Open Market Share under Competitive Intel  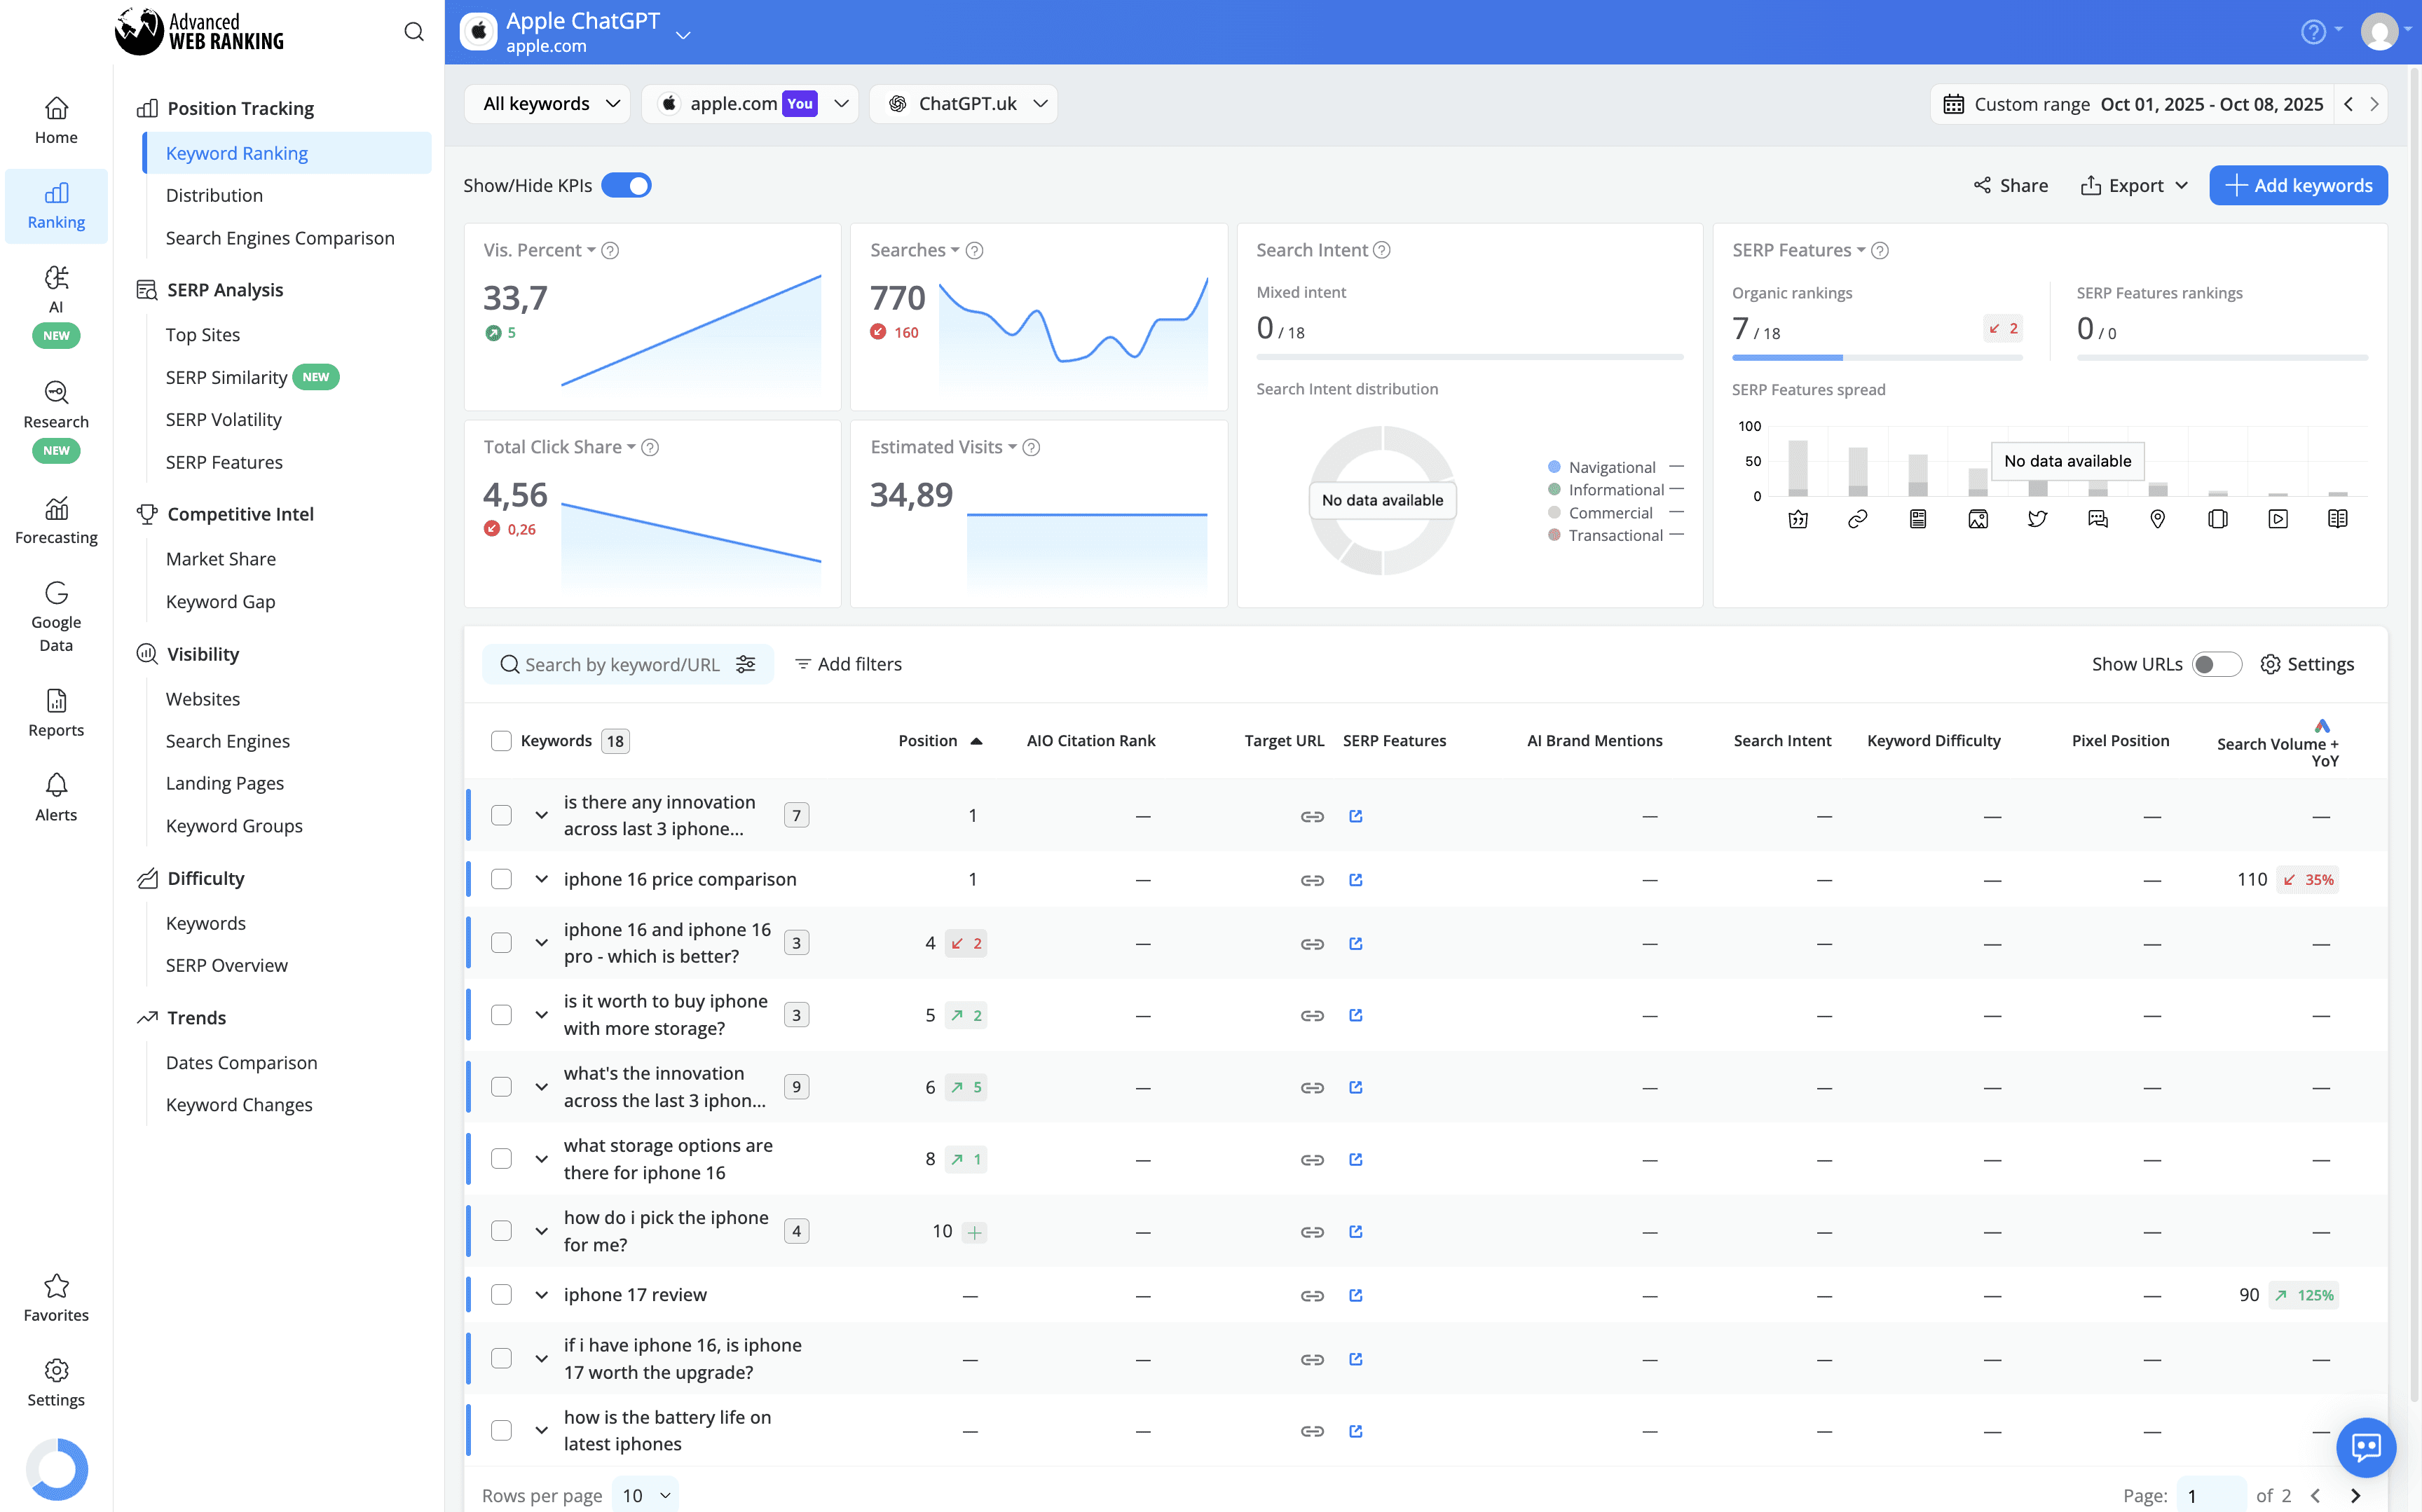point(221,559)
